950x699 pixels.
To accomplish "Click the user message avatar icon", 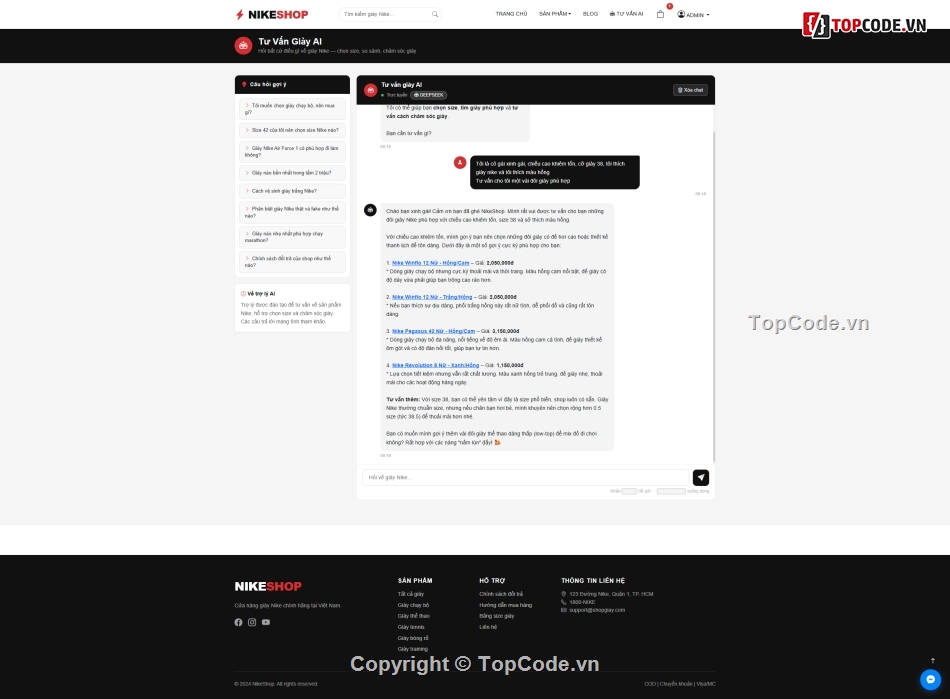I will pos(460,162).
